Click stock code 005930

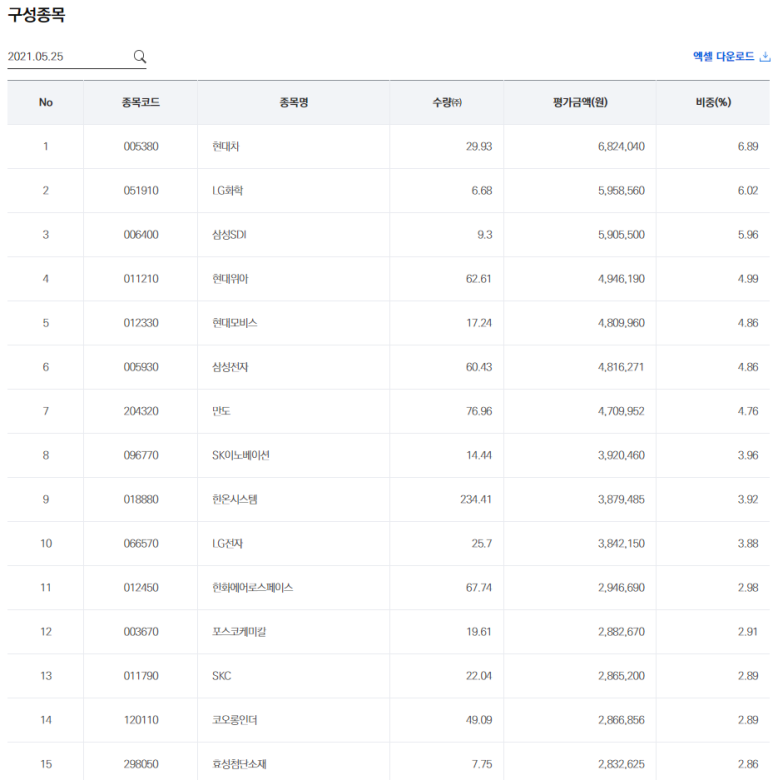141,367
